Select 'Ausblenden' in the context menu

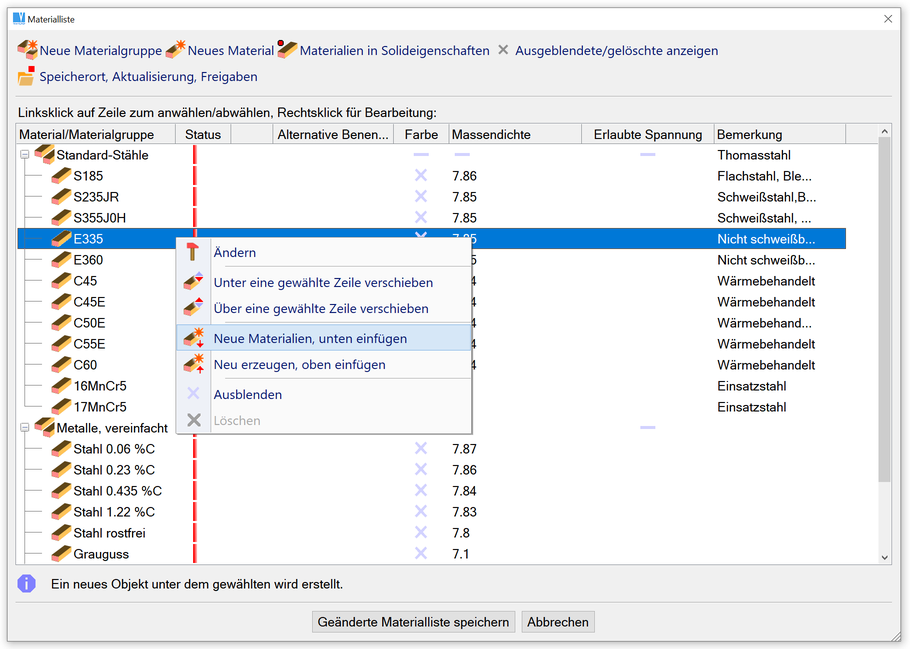(248, 395)
